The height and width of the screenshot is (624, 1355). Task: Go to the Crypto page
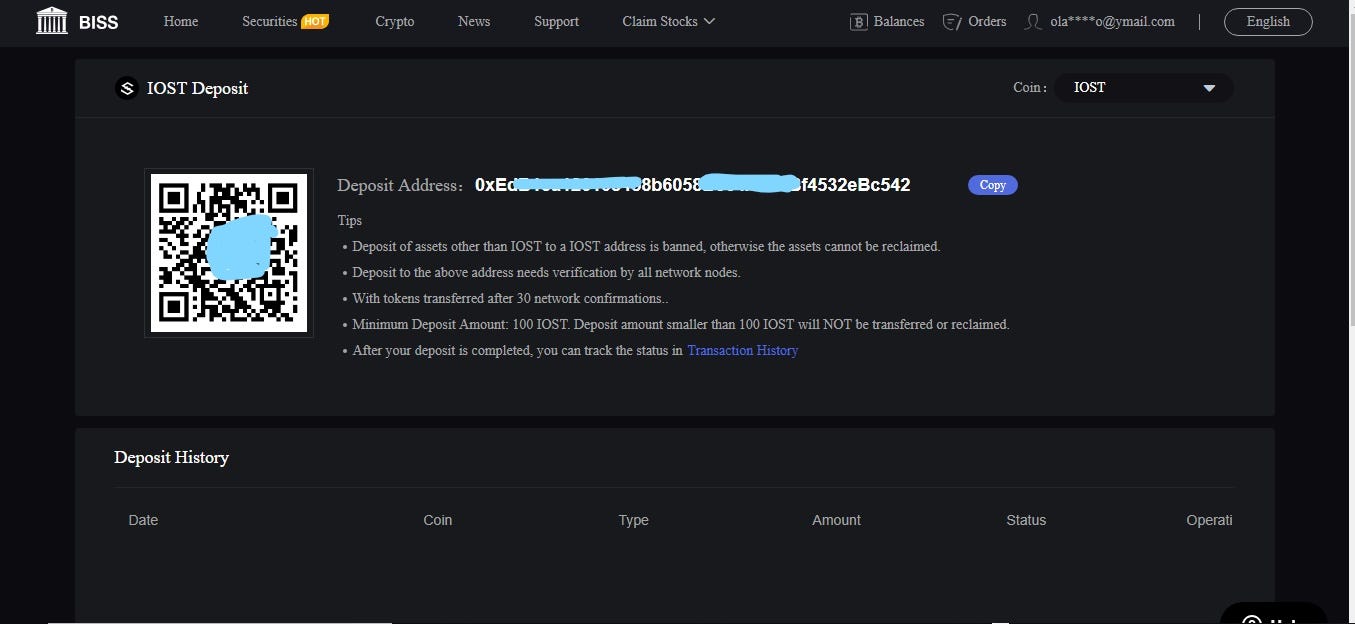coord(395,21)
